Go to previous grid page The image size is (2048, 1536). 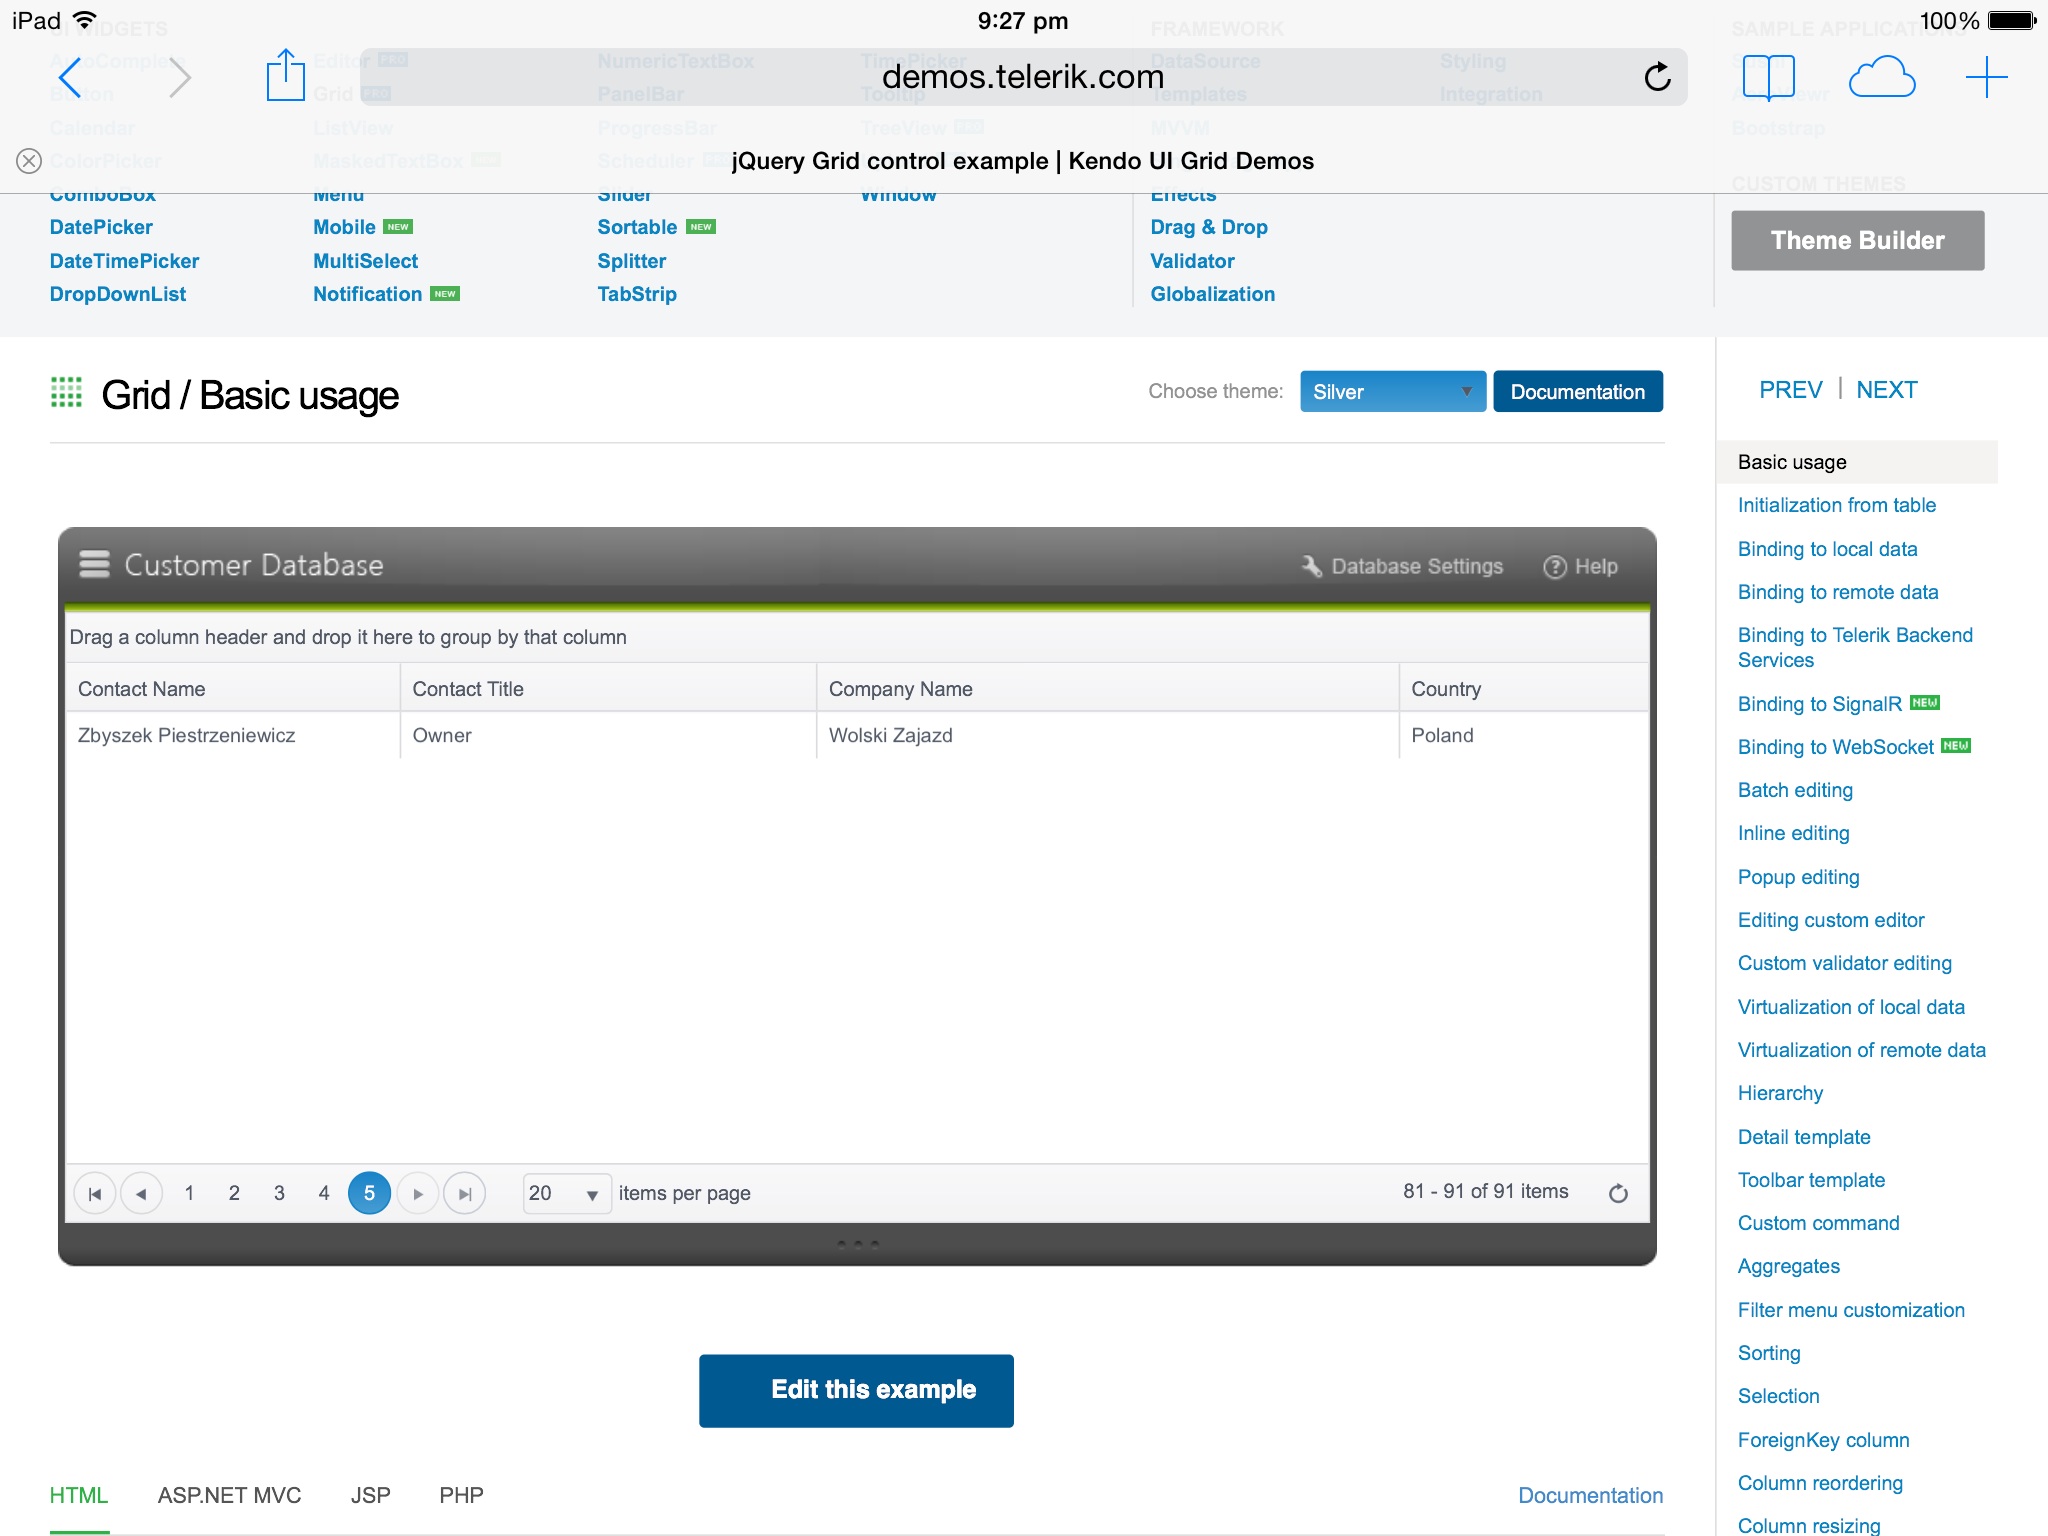141,1193
